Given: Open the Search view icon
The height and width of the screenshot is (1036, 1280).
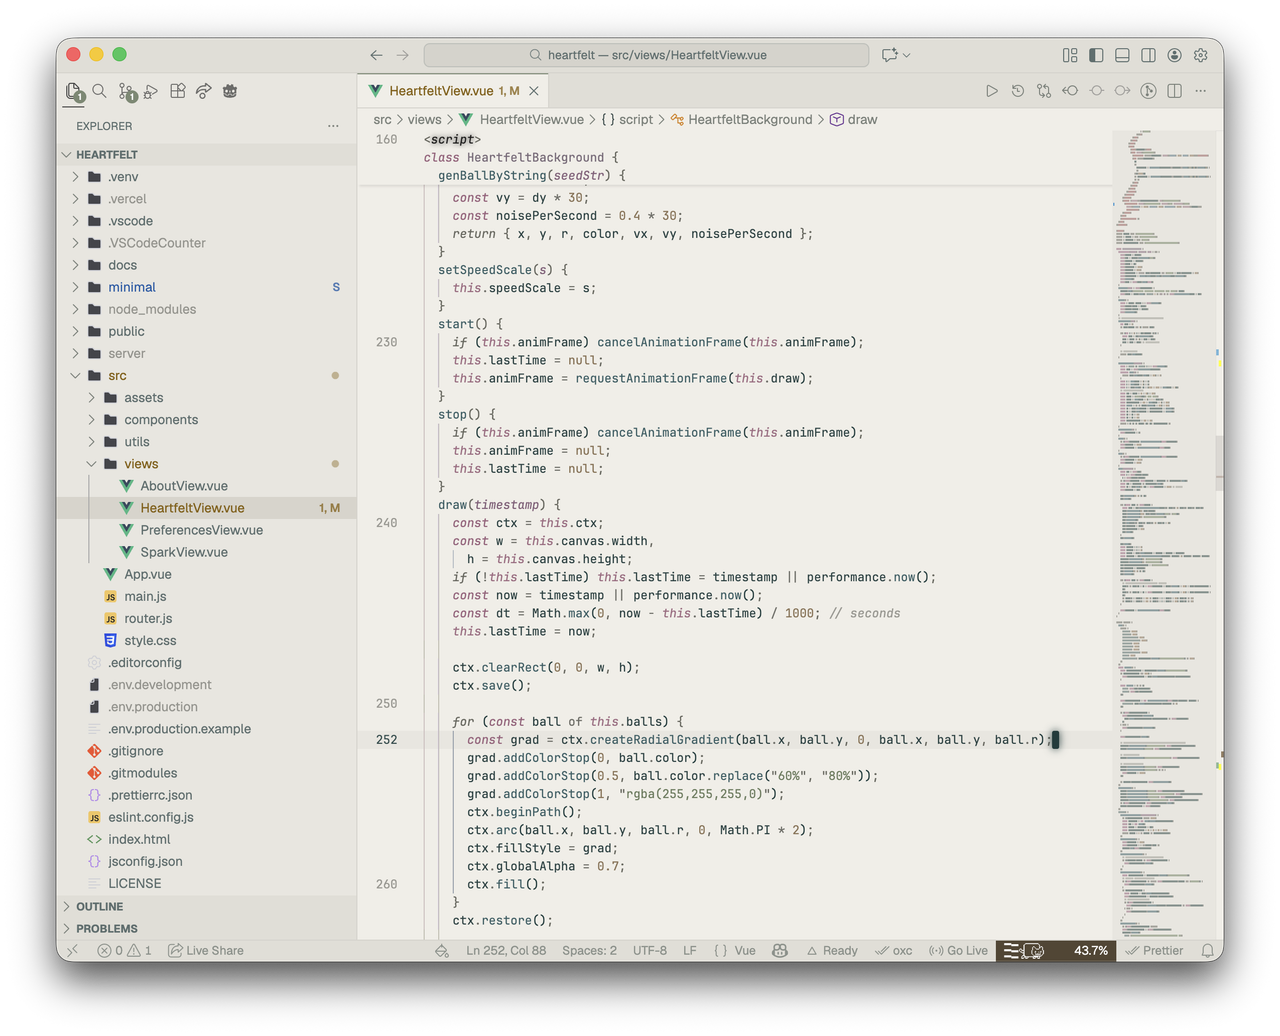Looking at the screenshot, I should [x=100, y=91].
